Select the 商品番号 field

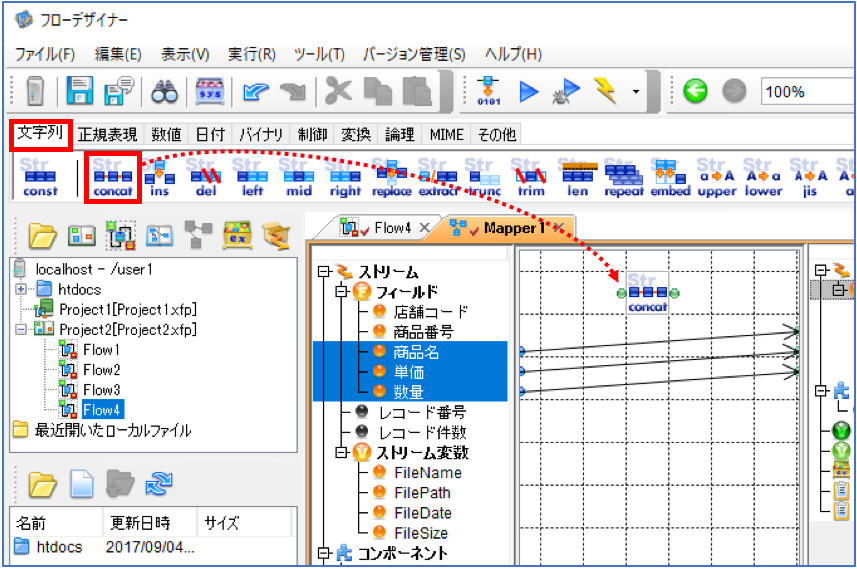click(x=423, y=332)
